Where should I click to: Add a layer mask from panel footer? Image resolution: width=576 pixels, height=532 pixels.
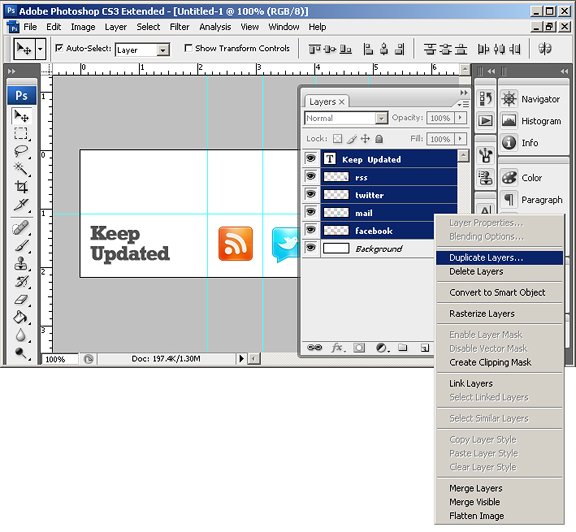pyautogui.click(x=359, y=348)
